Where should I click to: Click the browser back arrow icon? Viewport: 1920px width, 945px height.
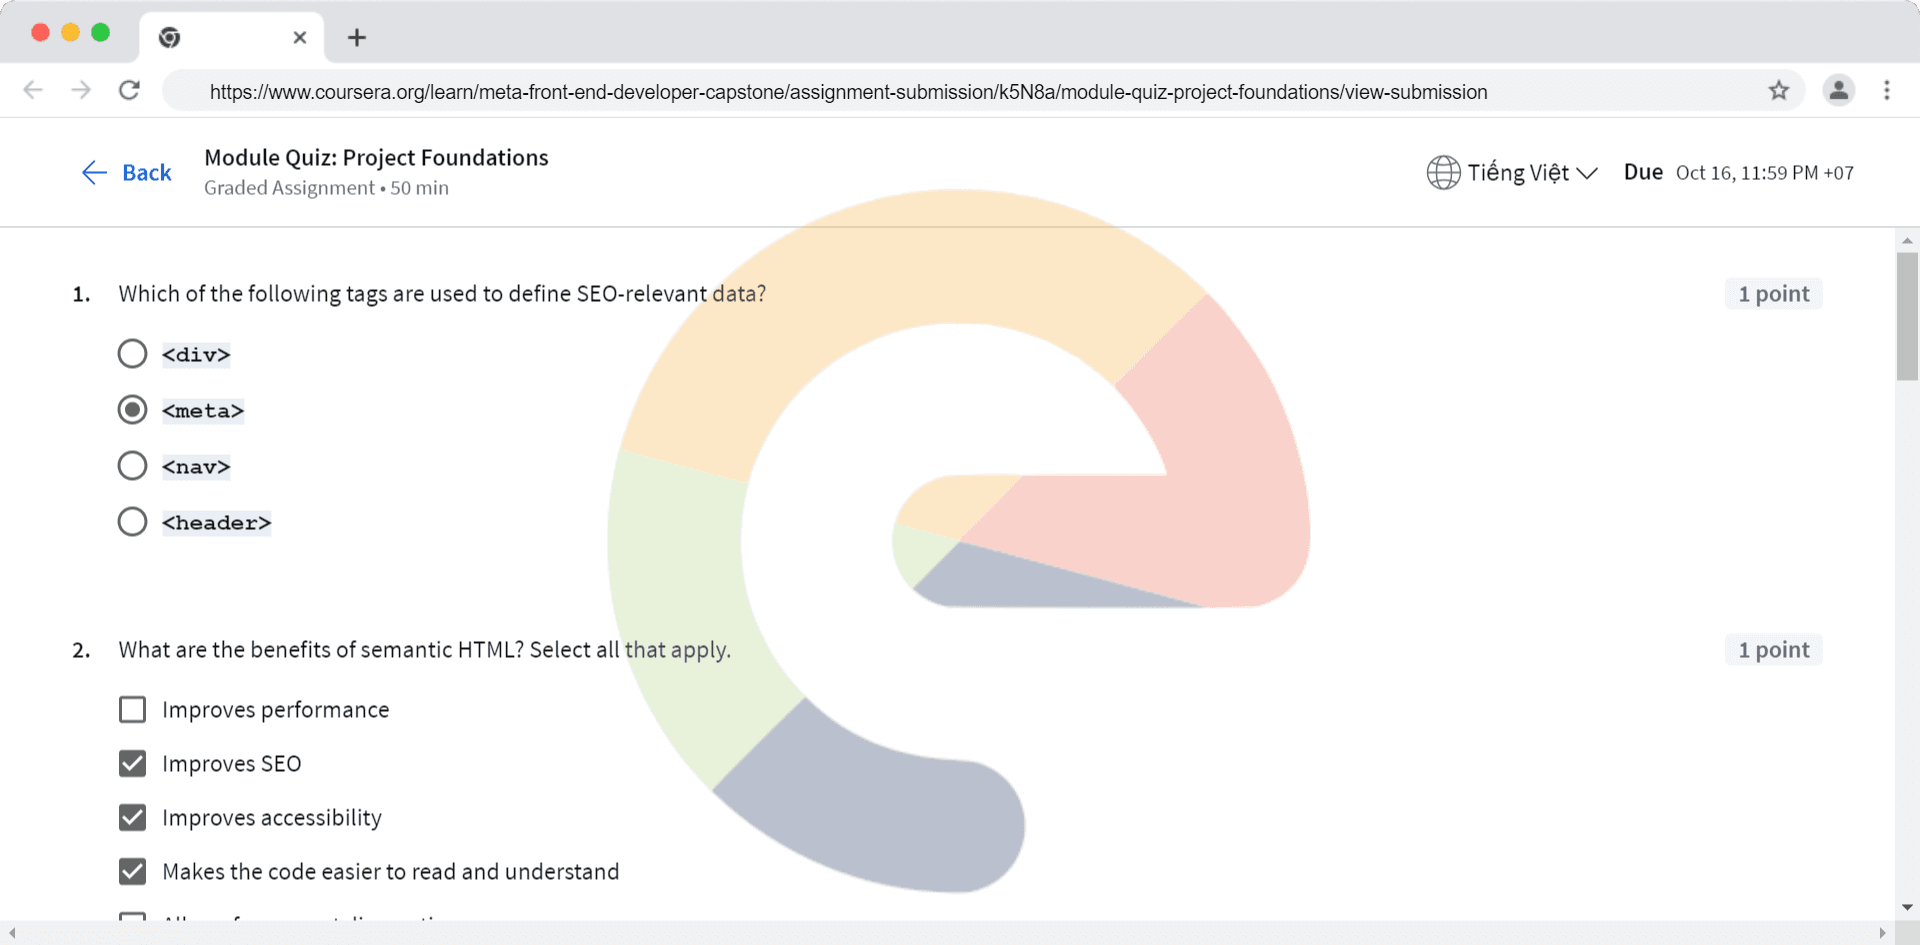[x=33, y=90]
